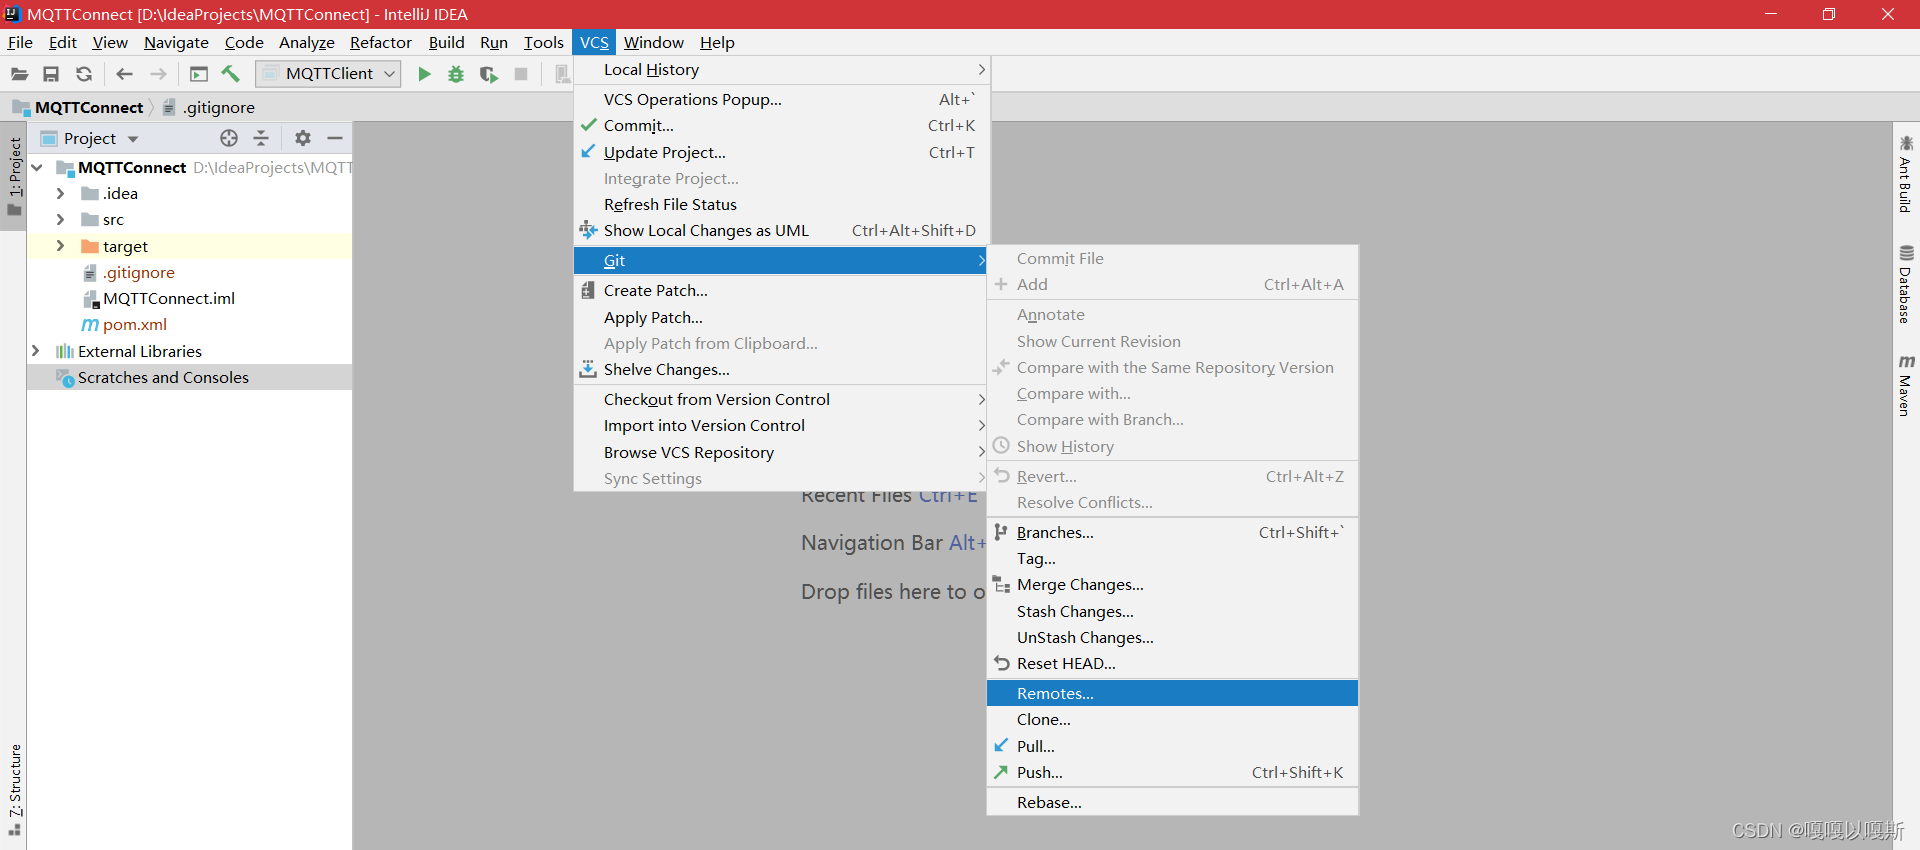Open the Database side panel
Image resolution: width=1920 pixels, height=850 pixels.
(1905, 284)
